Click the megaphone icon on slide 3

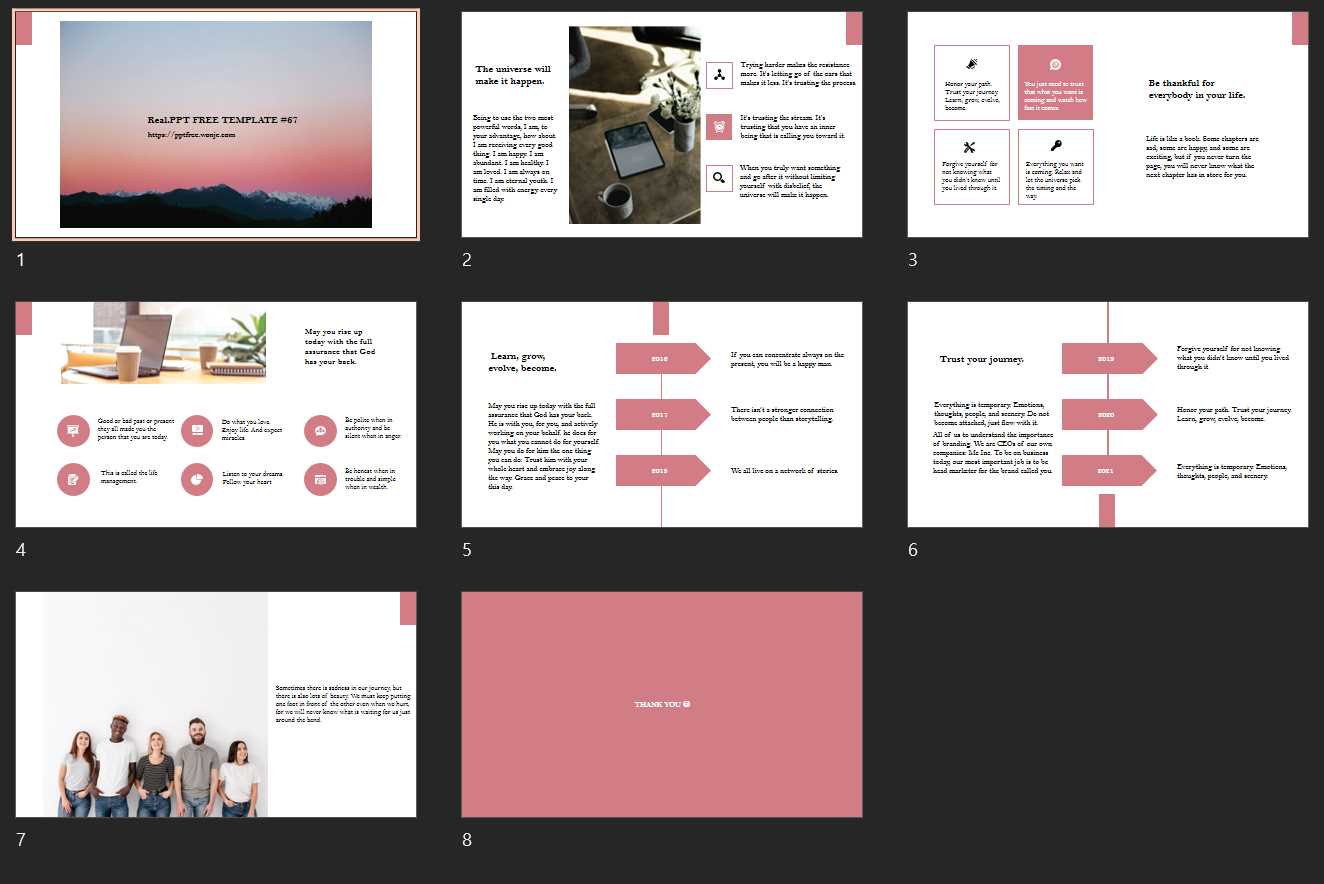(x=971, y=63)
